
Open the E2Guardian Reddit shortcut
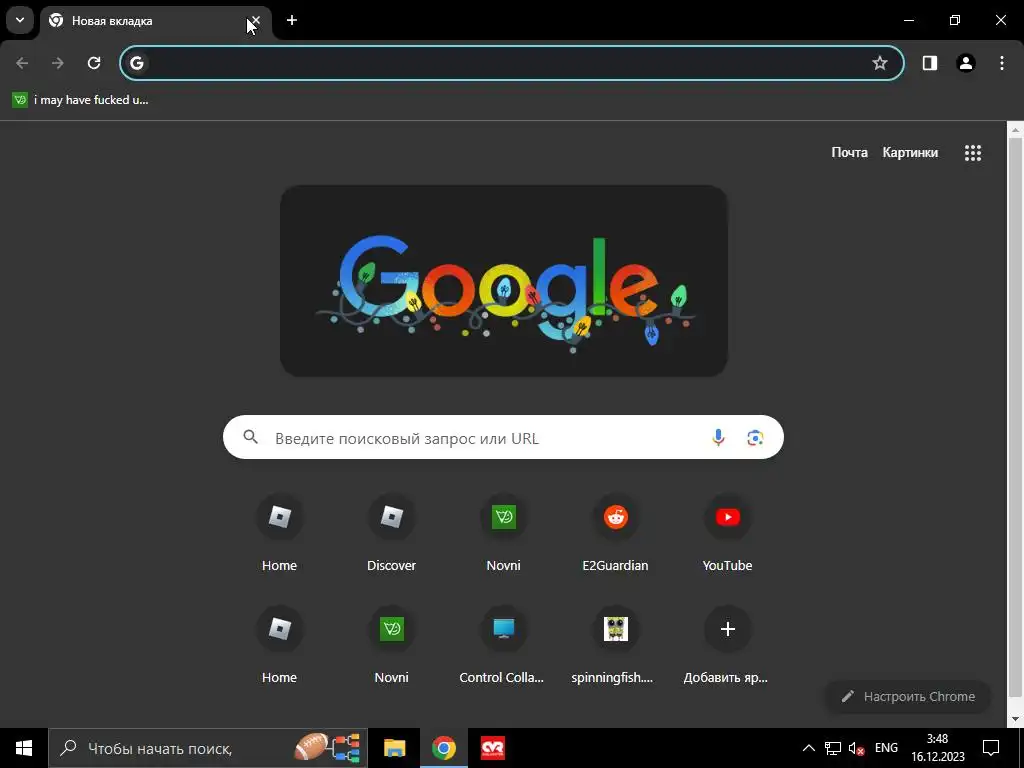pos(615,533)
